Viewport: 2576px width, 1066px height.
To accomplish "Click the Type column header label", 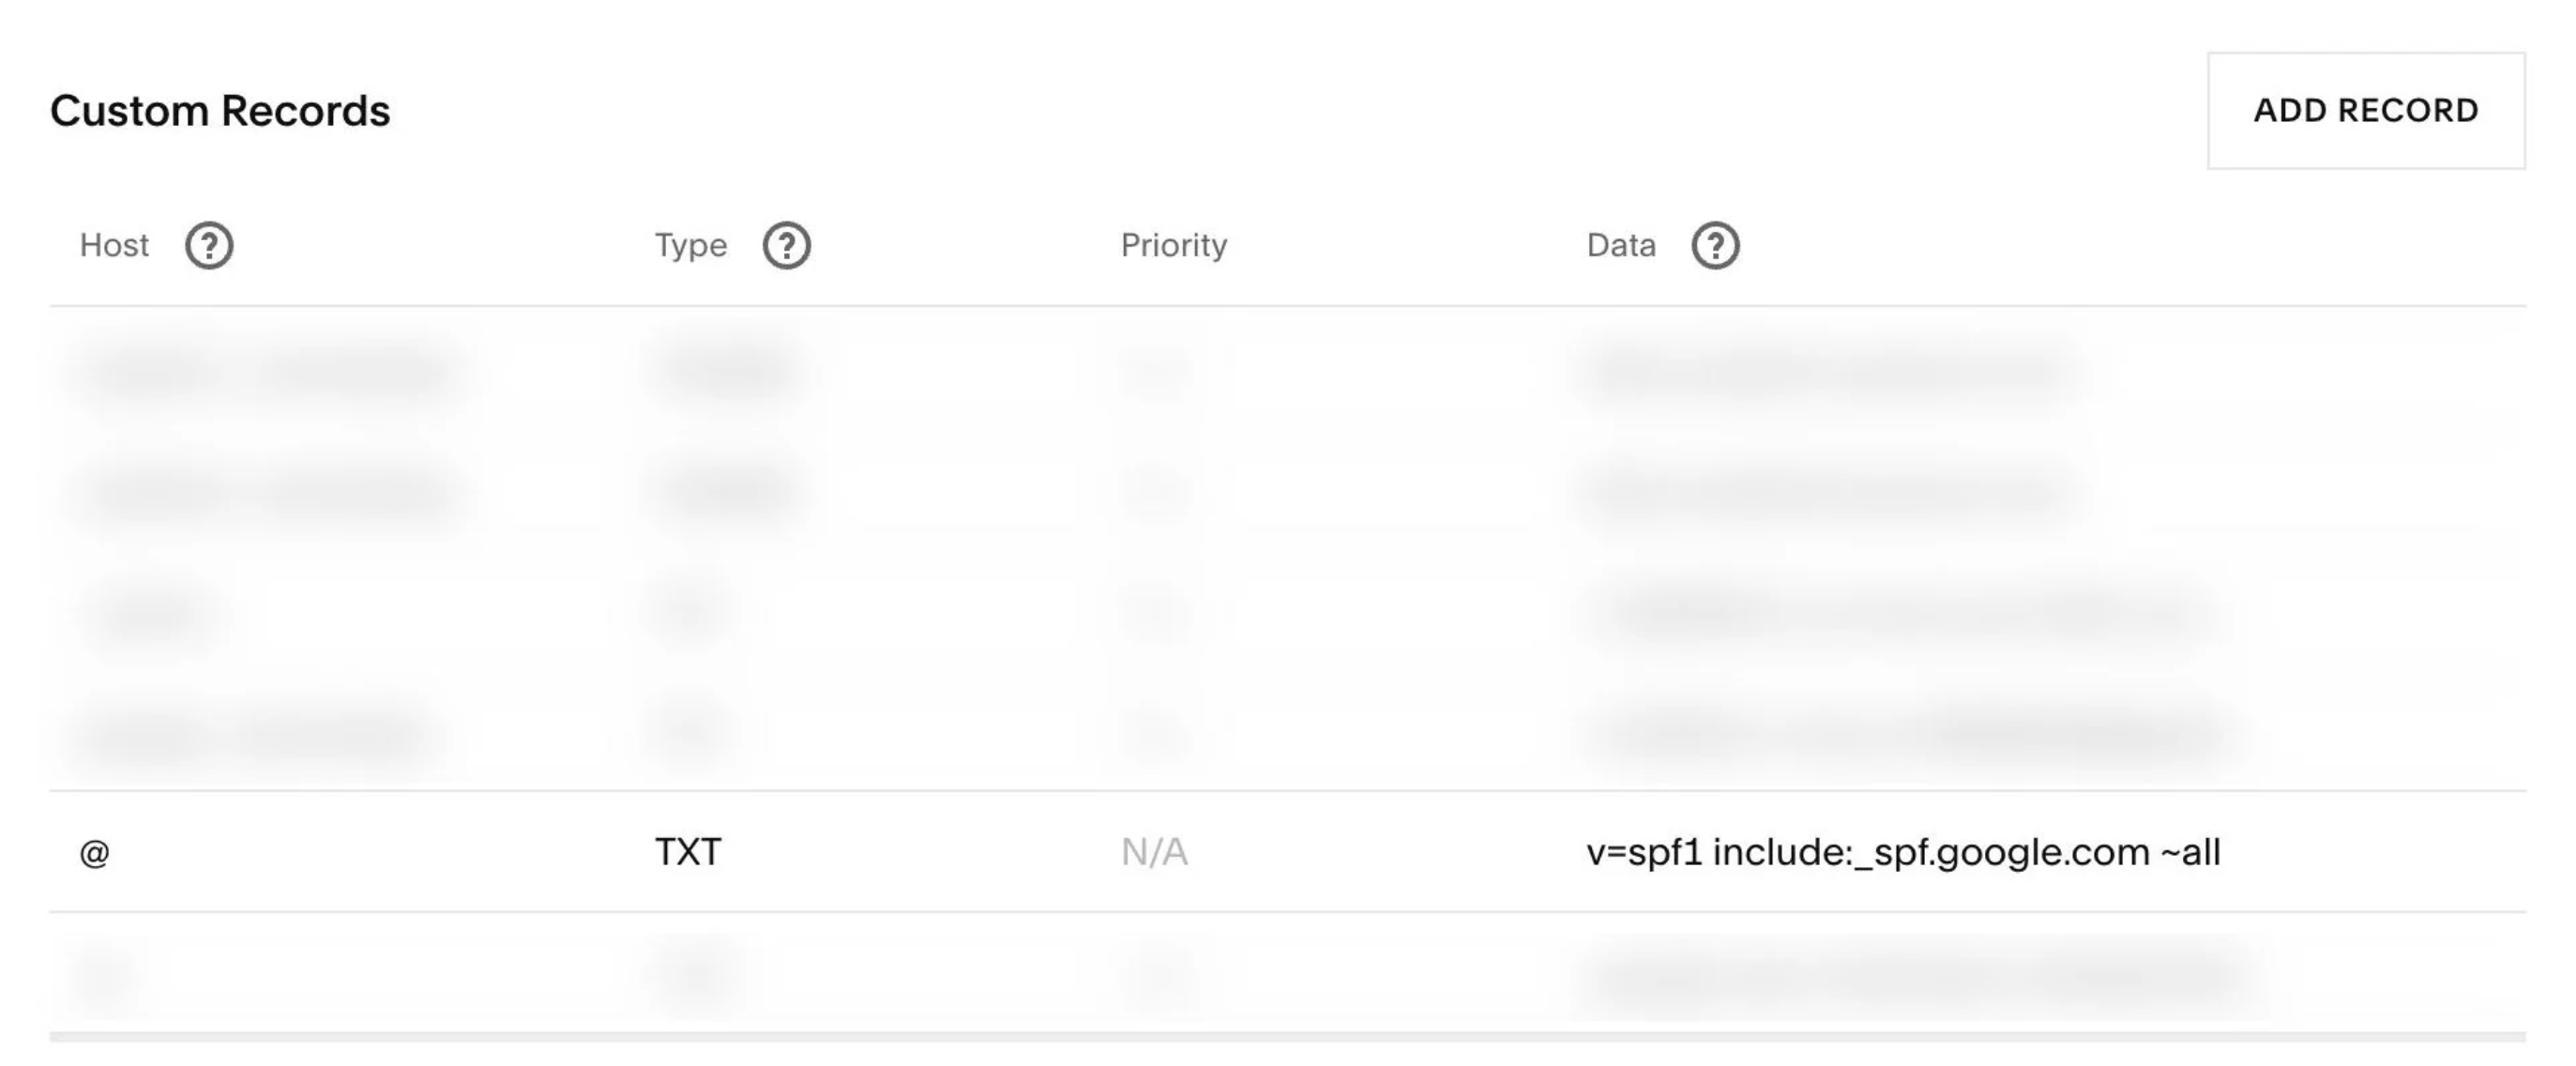I will point(690,246).
